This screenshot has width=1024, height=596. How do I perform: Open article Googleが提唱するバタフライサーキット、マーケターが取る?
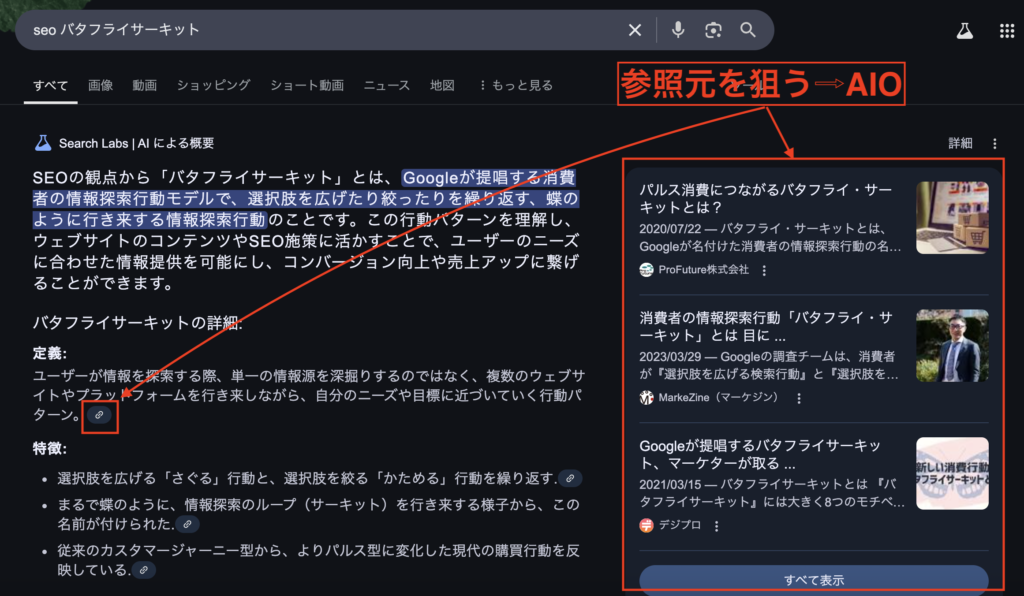[x=760, y=454]
